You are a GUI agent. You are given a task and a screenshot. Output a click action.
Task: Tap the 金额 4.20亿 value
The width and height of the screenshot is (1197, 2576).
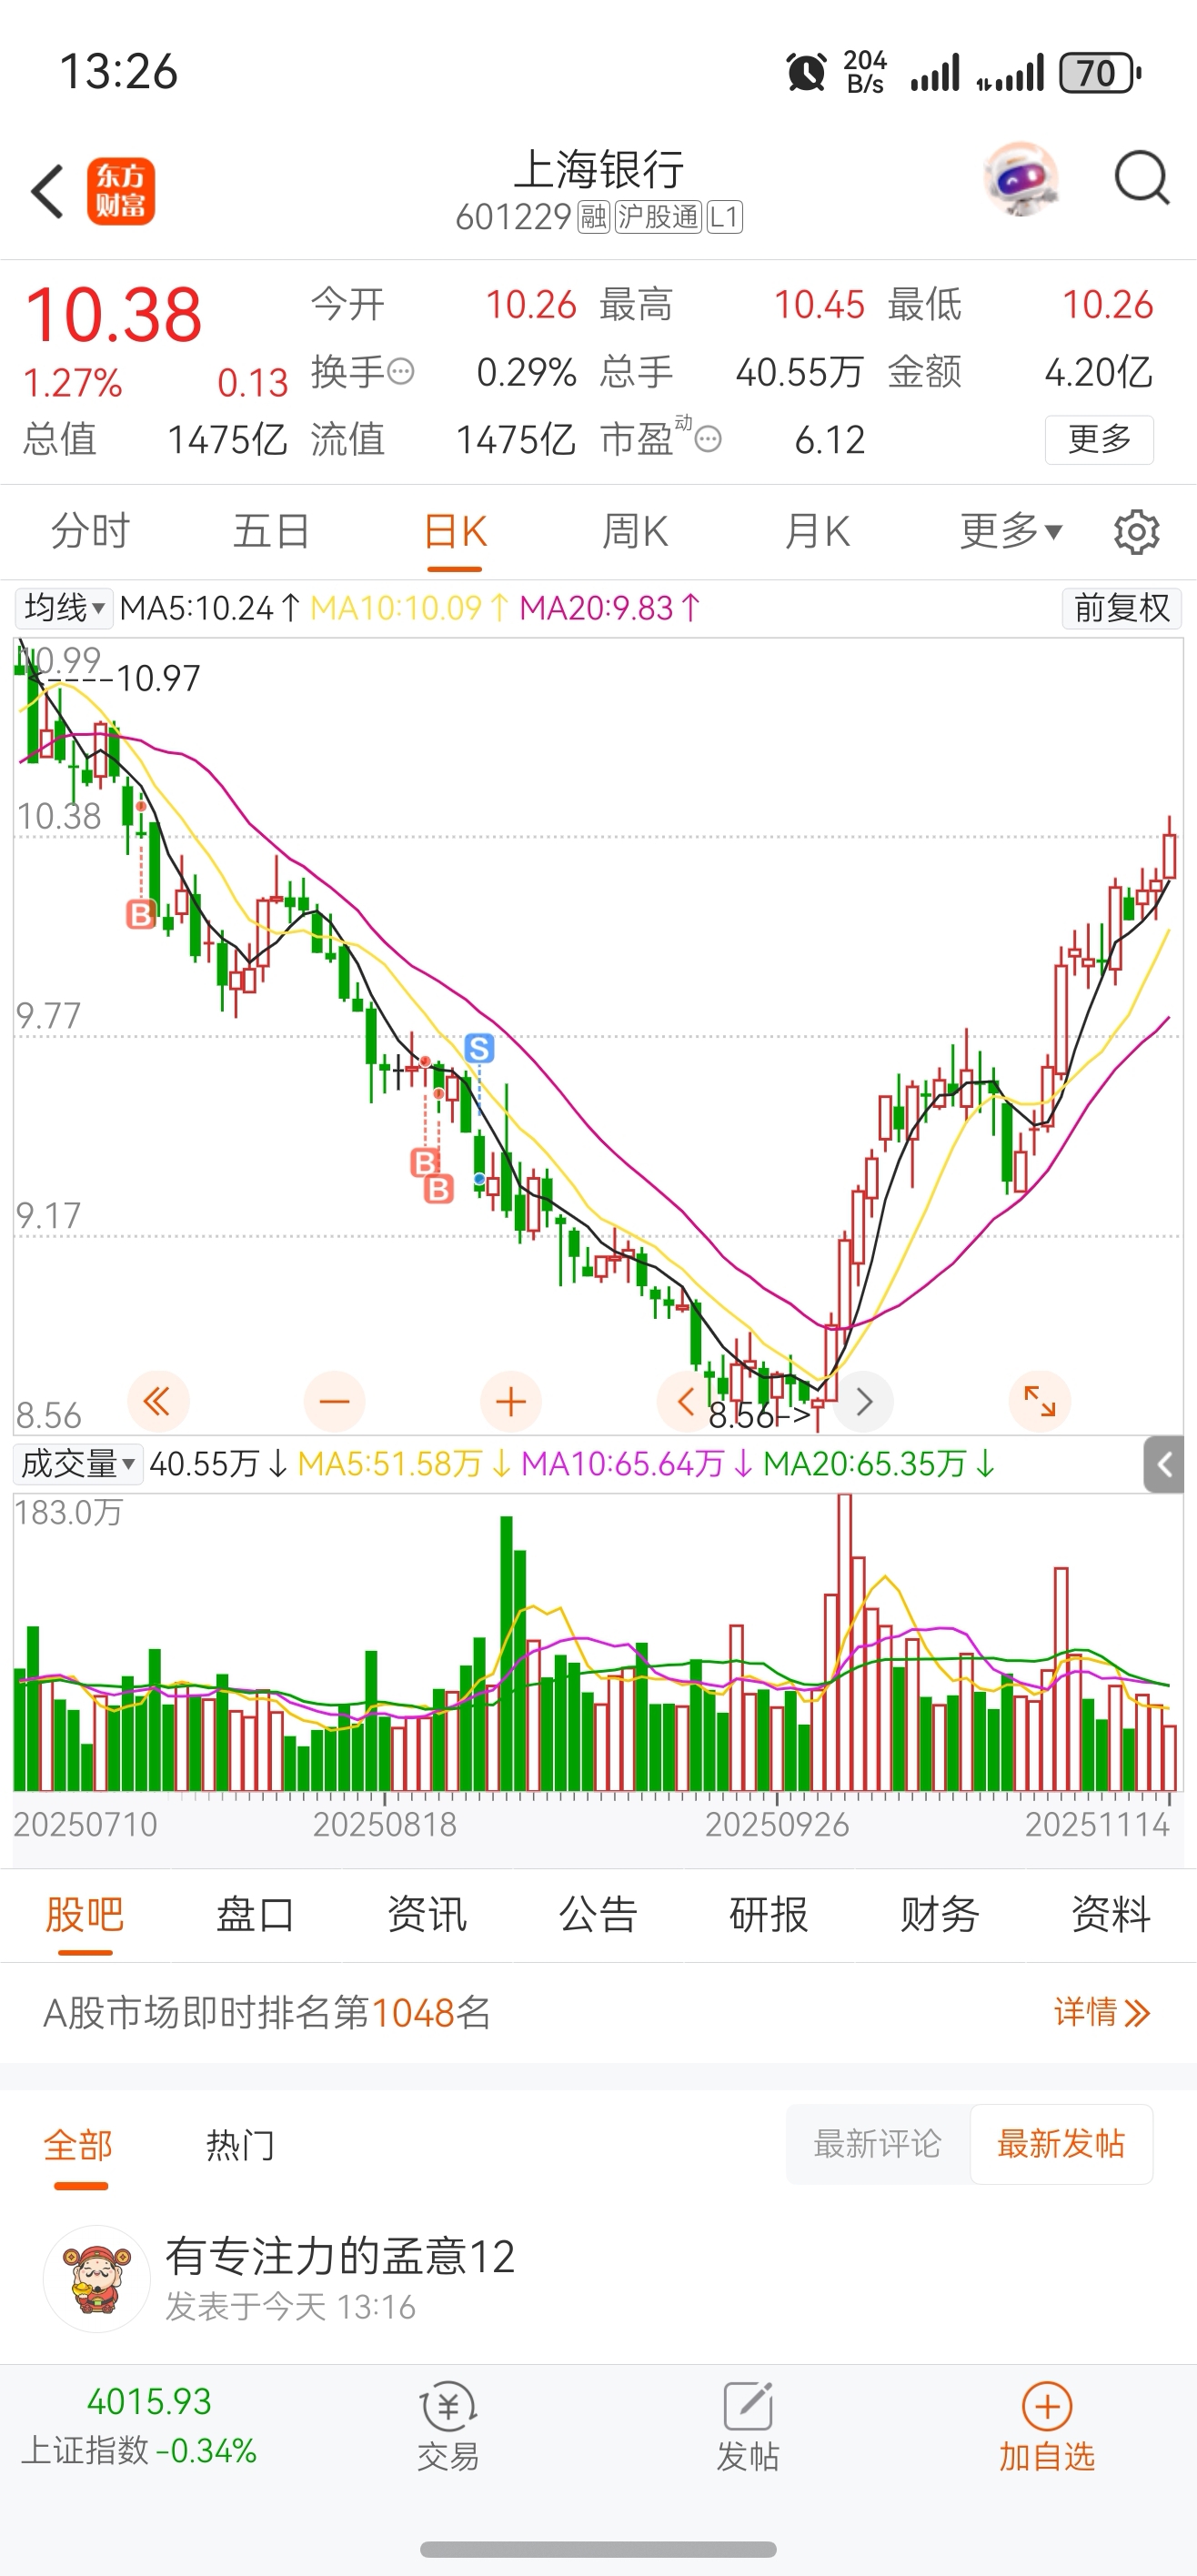coord(1098,372)
